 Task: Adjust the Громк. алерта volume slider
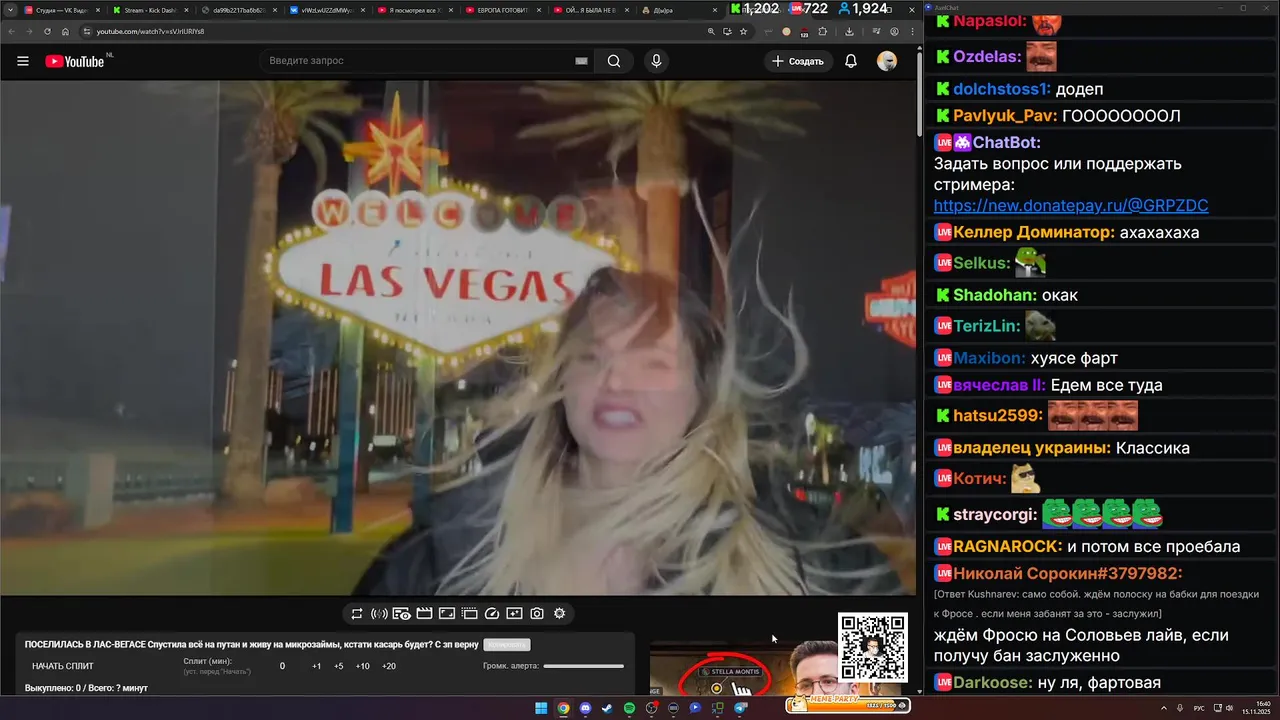pyautogui.click(x=584, y=666)
